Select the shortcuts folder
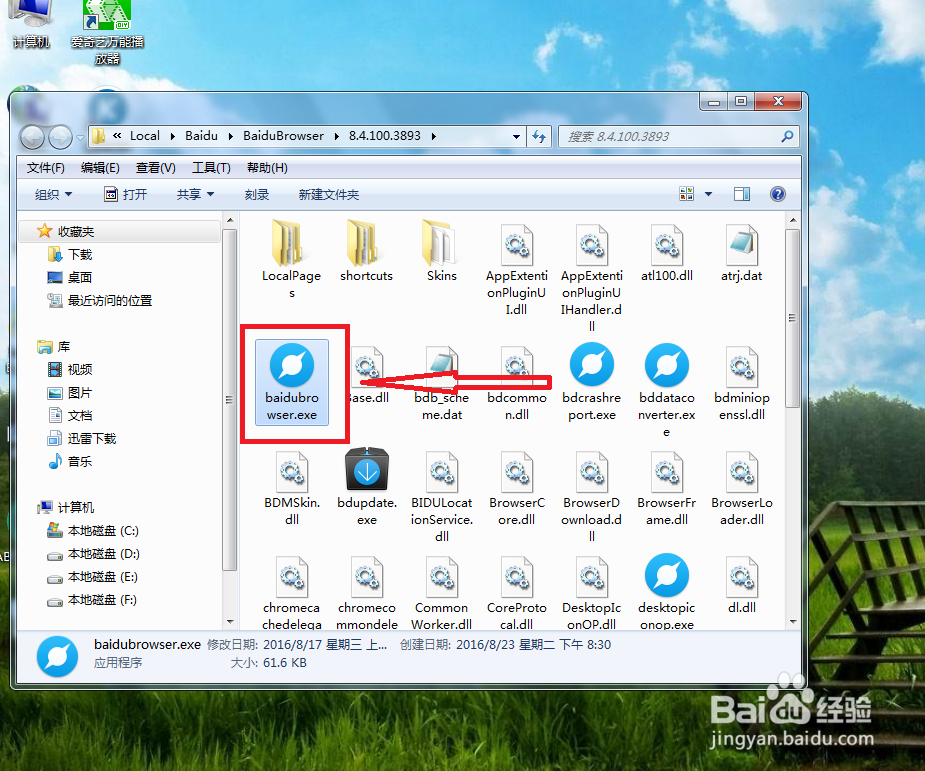This screenshot has height=771, width=925. pyautogui.click(x=366, y=251)
